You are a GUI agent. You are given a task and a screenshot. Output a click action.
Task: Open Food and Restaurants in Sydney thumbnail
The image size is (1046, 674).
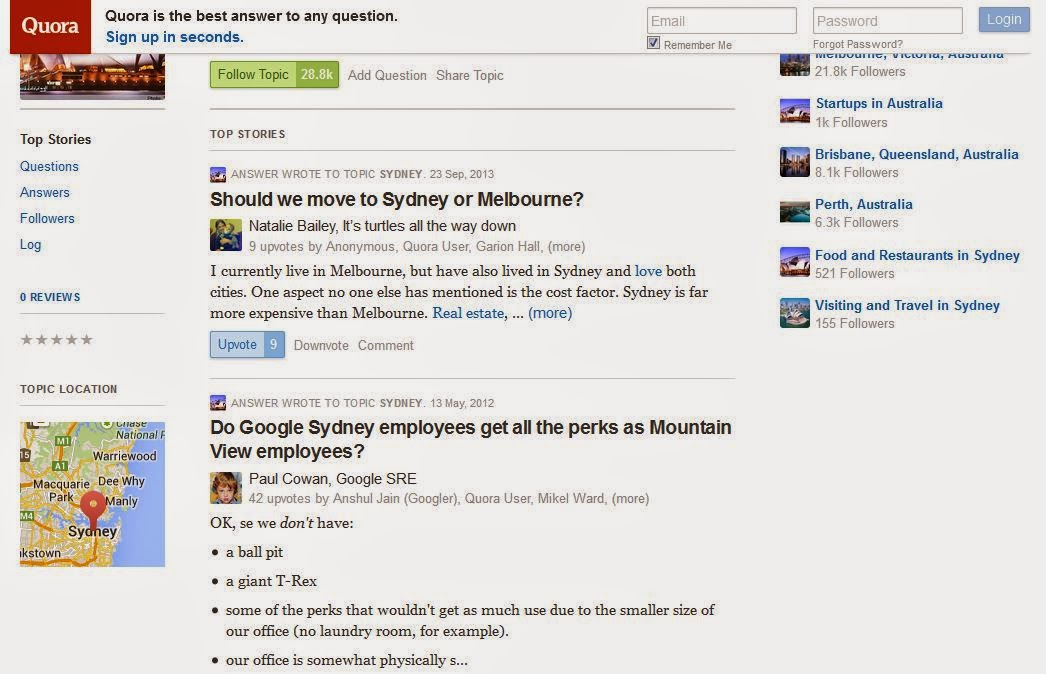795,262
